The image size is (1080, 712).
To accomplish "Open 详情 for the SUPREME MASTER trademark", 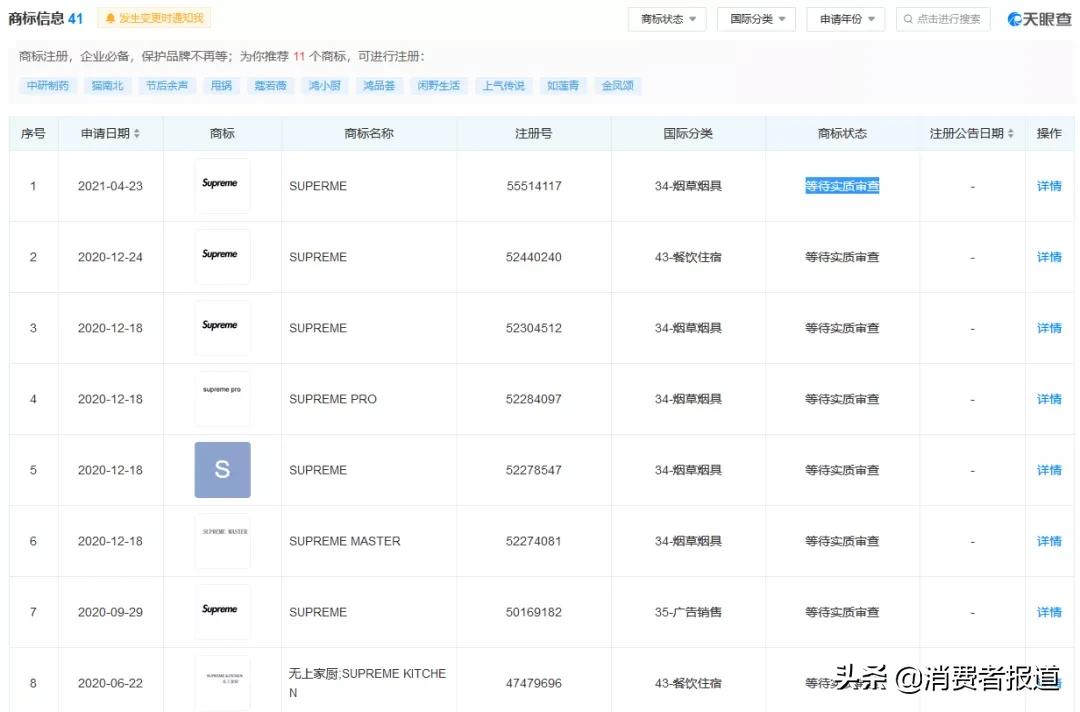I will 1047,541.
